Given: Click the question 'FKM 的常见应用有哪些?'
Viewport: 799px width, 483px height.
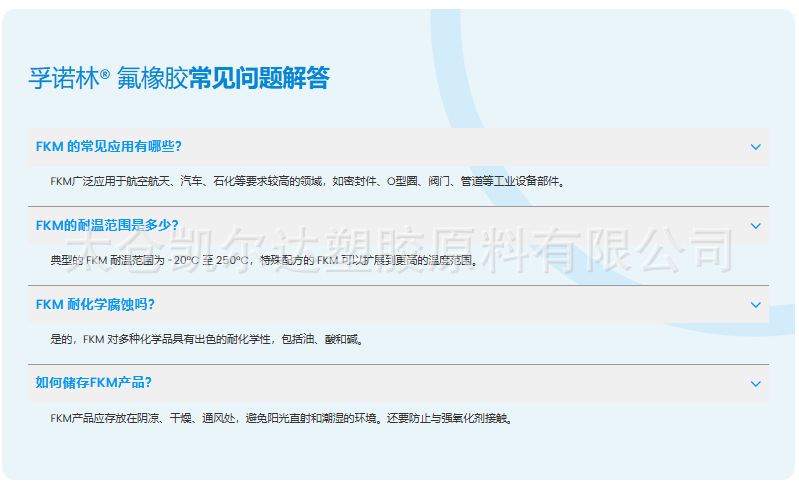Looking at the screenshot, I should point(109,147).
